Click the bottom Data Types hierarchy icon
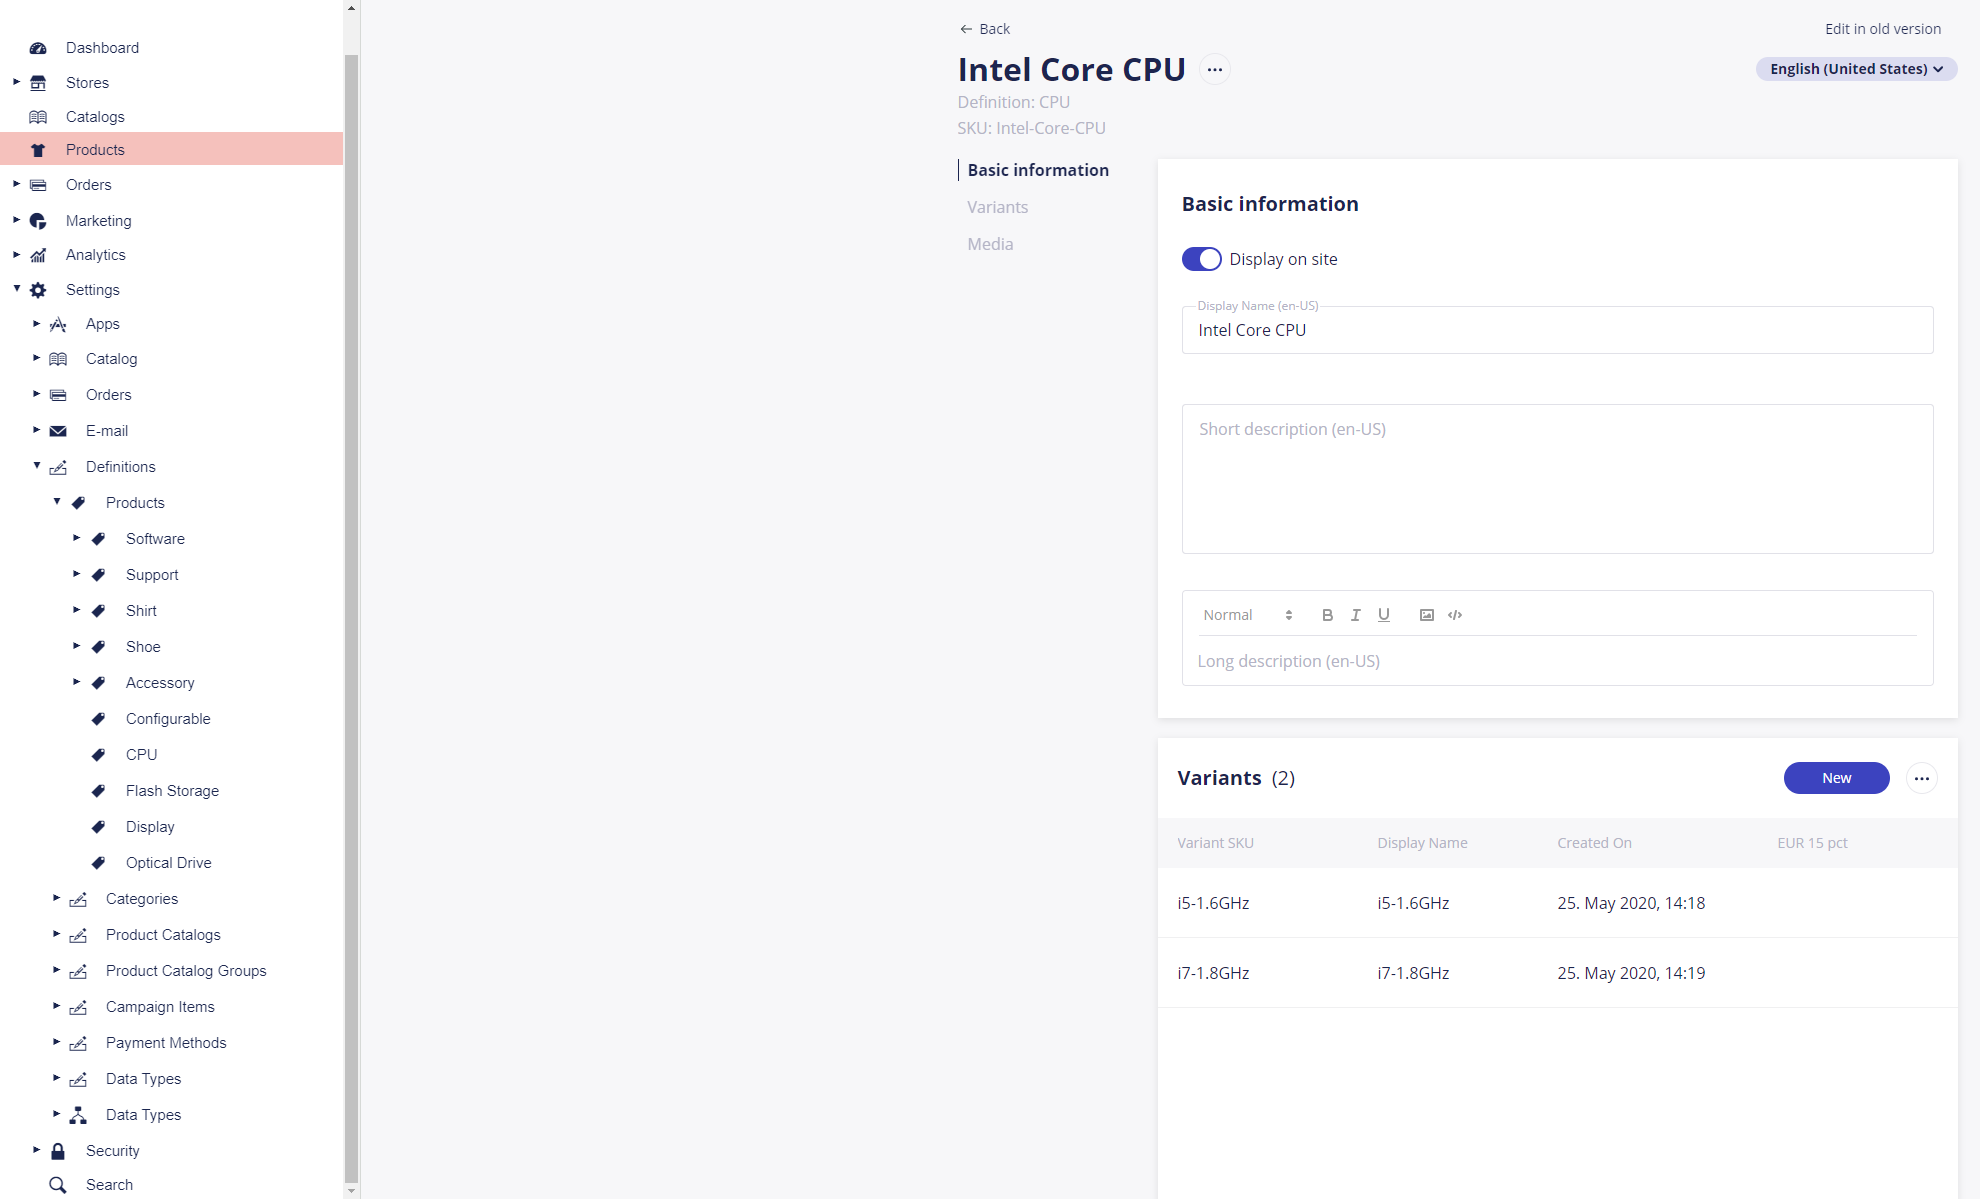1980x1199 pixels. (x=78, y=1115)
